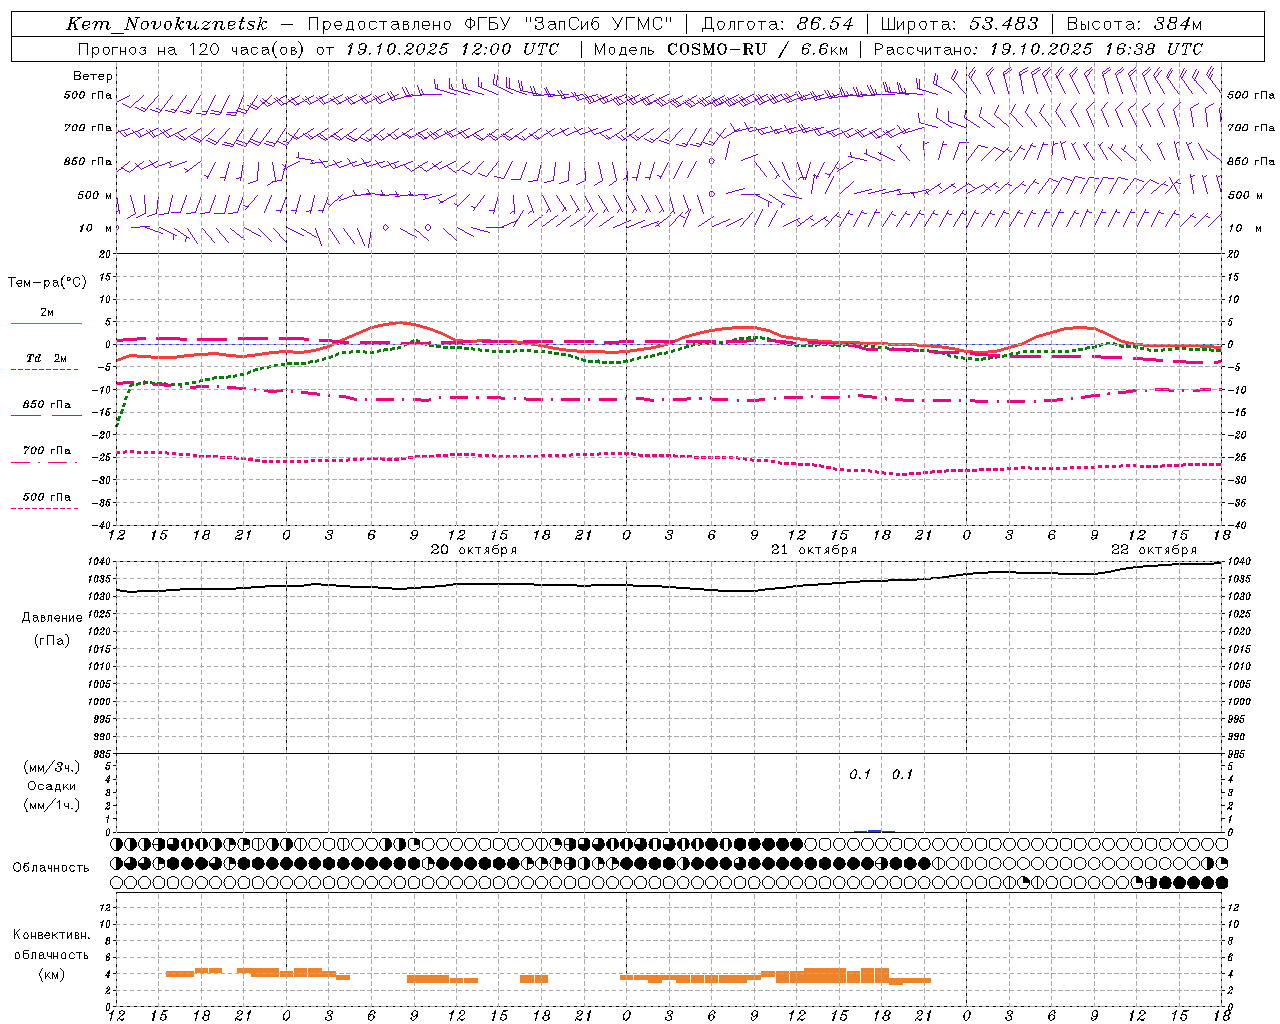Click the Конвективн. label
Screen dimensions: 1280x1024
[52, 935]
